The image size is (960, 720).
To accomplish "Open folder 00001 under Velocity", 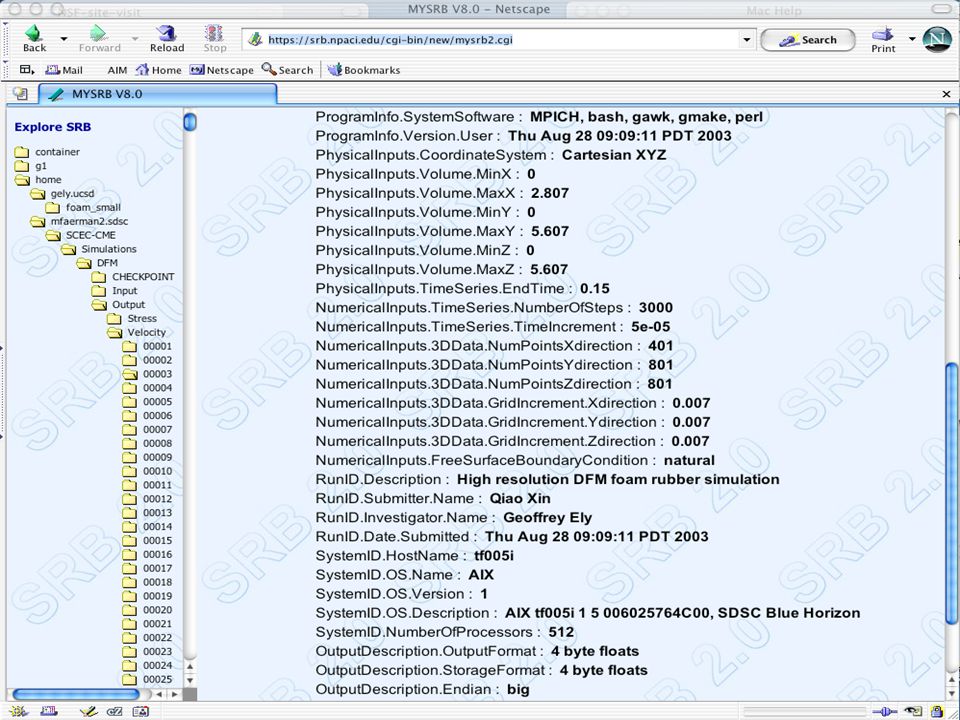I will pyautogui.click(x=147, y=347).
